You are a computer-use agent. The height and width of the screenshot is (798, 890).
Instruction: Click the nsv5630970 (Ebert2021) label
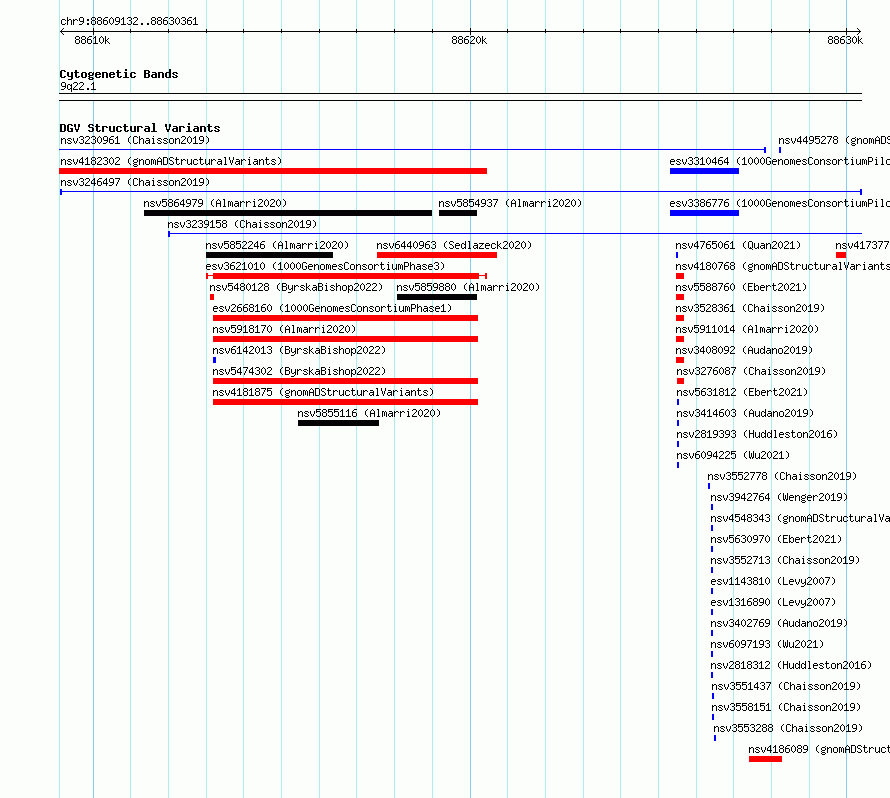(x=776, y=539)
